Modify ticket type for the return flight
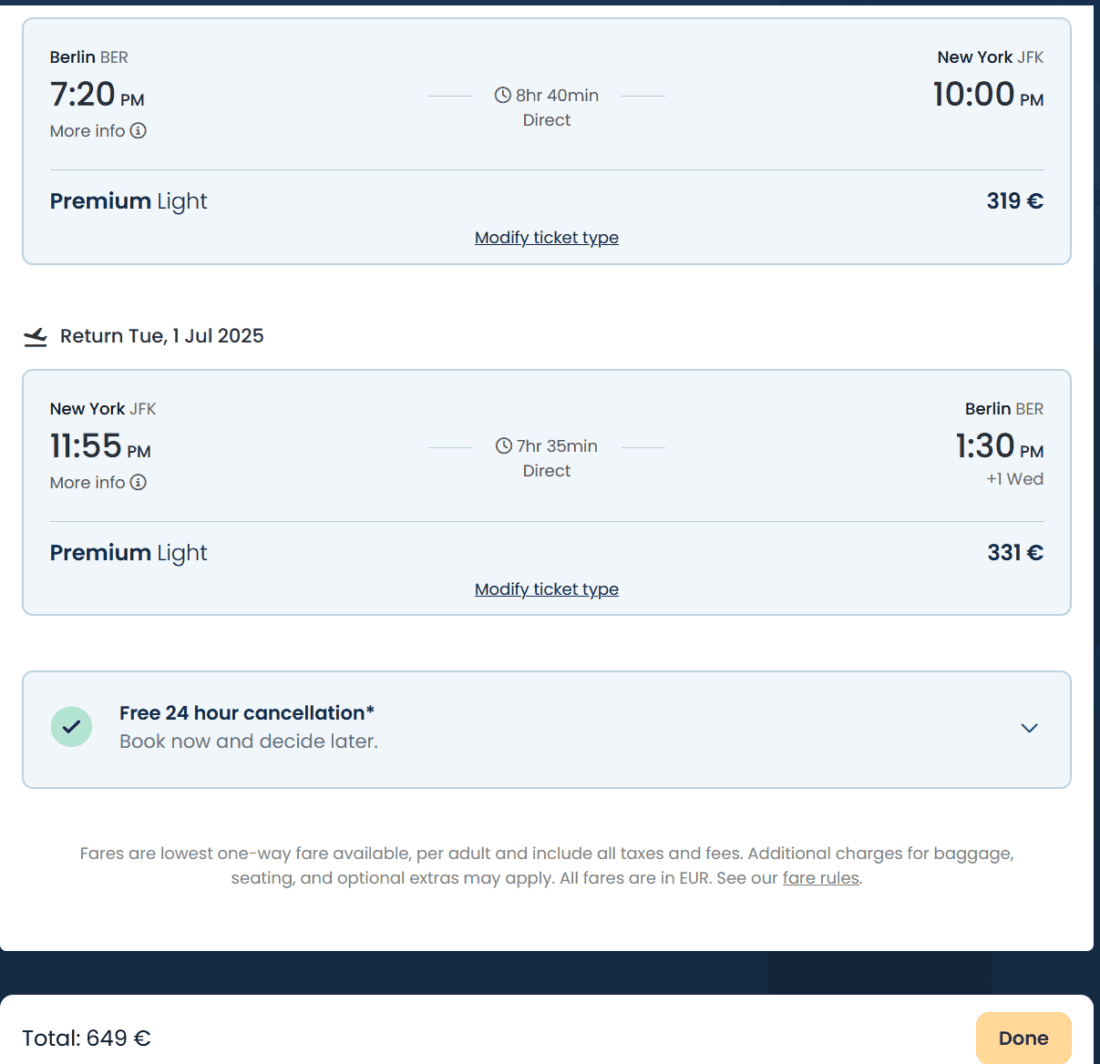The height and width of the screenshot is (1064, 1100). [x=546, y=590]
